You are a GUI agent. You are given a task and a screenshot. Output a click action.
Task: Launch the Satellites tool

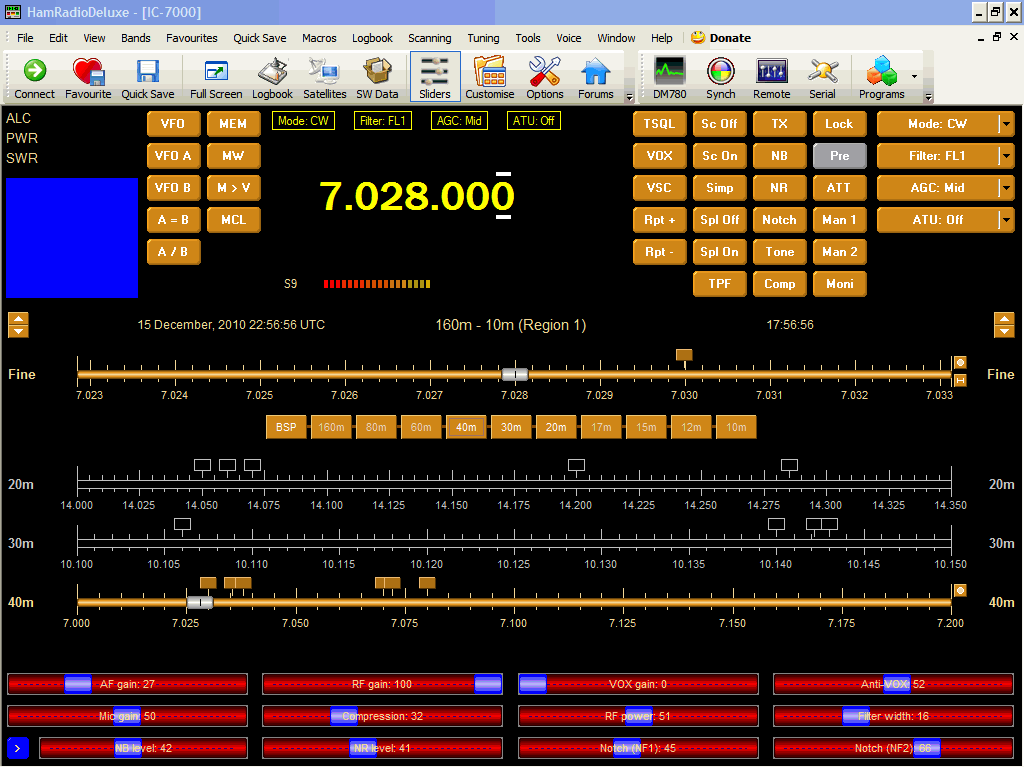pos(325,77)
